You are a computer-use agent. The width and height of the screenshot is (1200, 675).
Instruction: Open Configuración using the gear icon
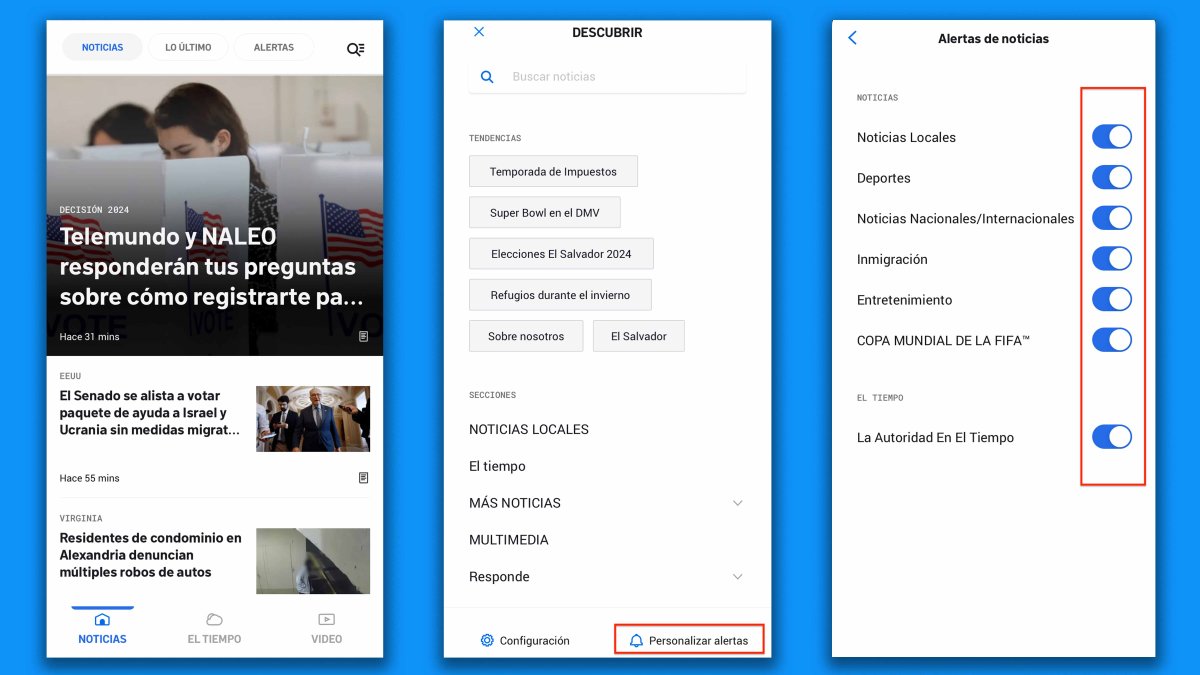click(487, 639)
